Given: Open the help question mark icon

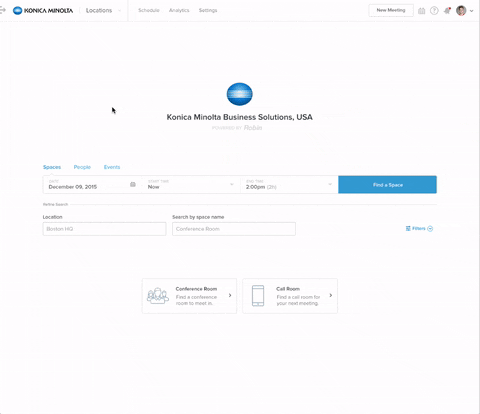Looking at the screenshot, I should (x=434, y=11).
